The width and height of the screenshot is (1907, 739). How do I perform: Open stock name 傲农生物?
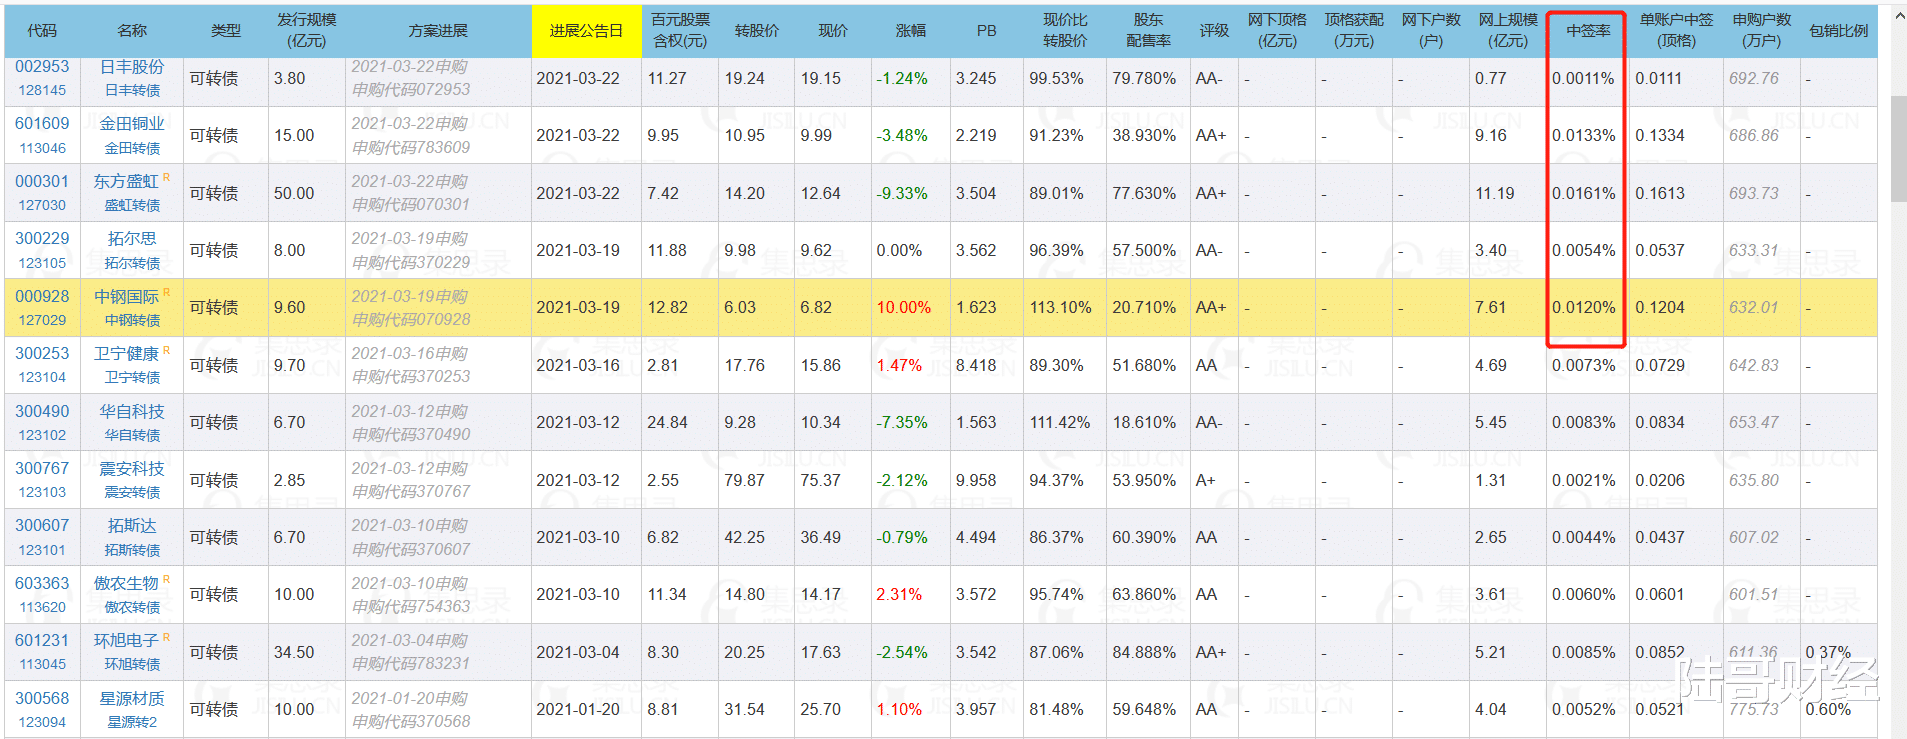tap(126, 584)
